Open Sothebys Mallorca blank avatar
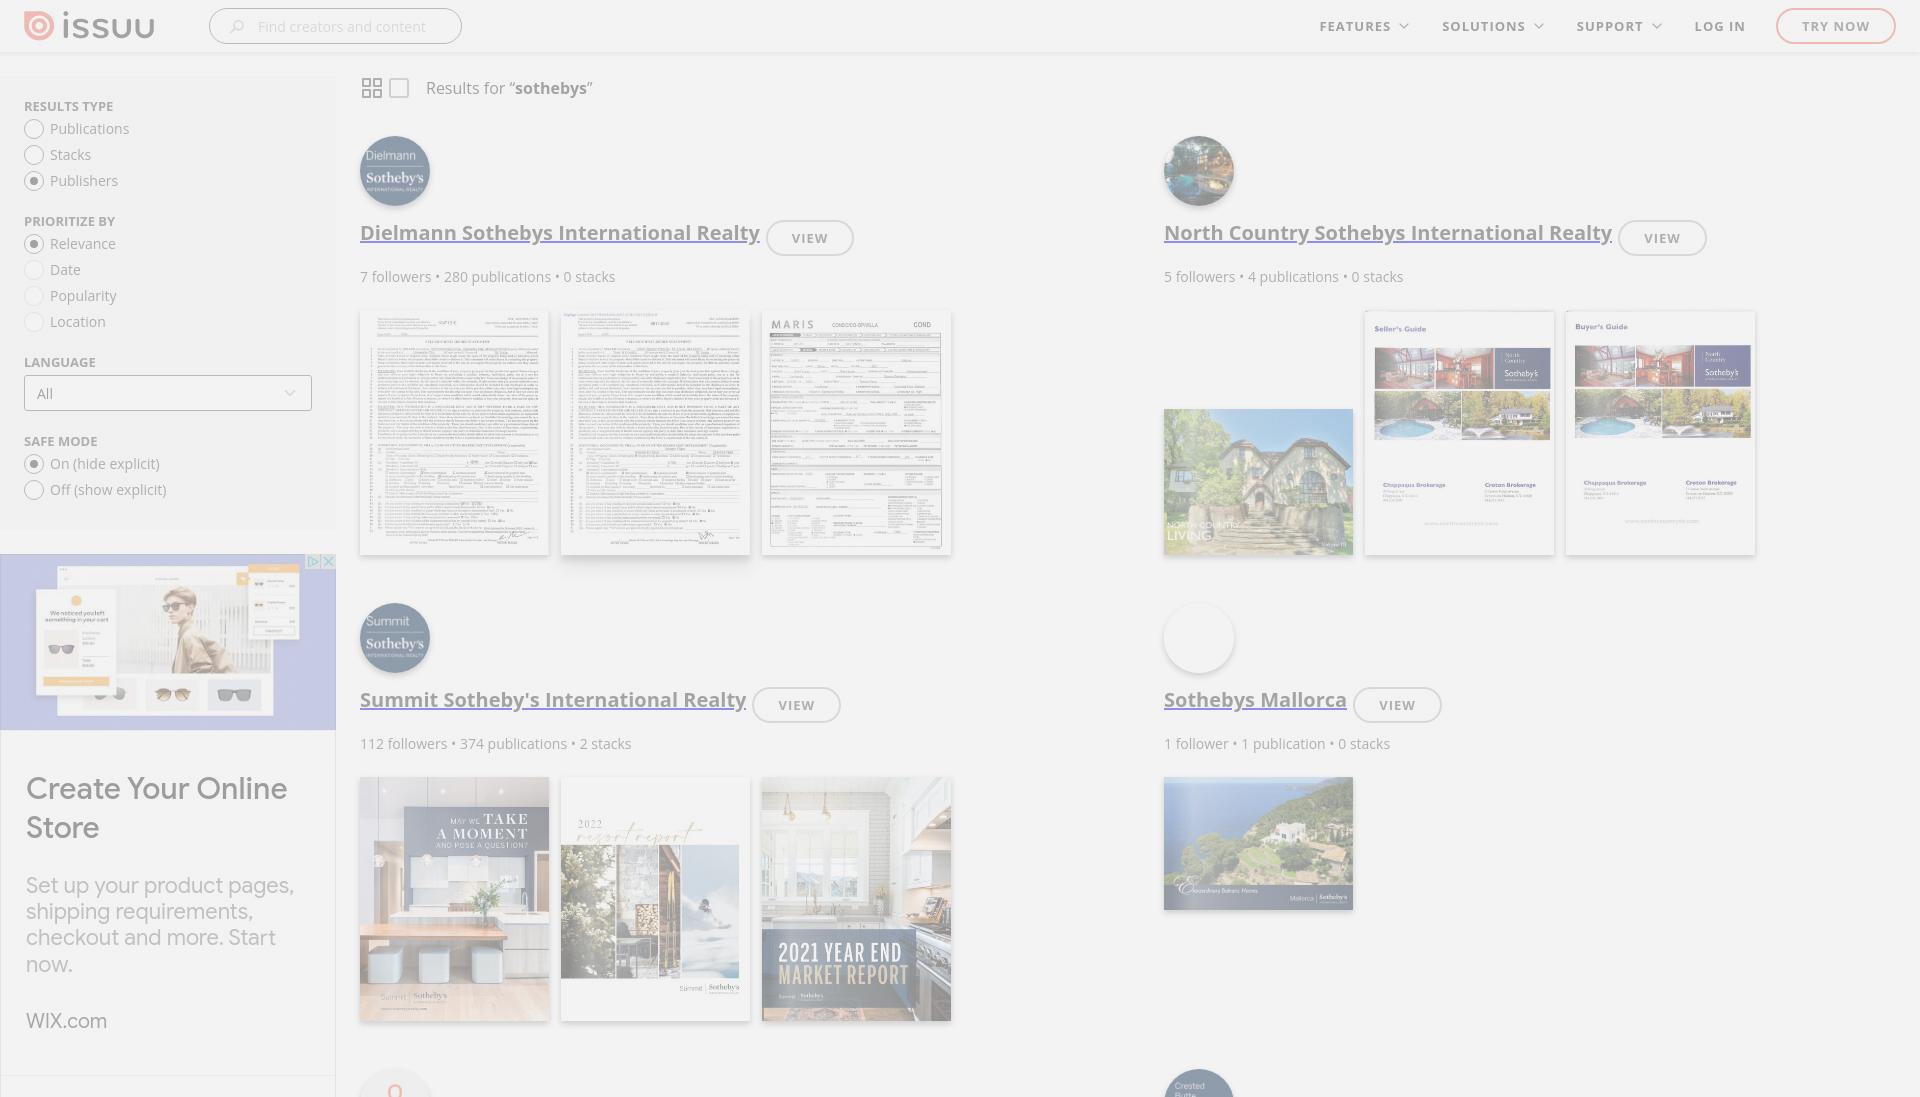The image size is (1920, 1097). (1199, 638)
